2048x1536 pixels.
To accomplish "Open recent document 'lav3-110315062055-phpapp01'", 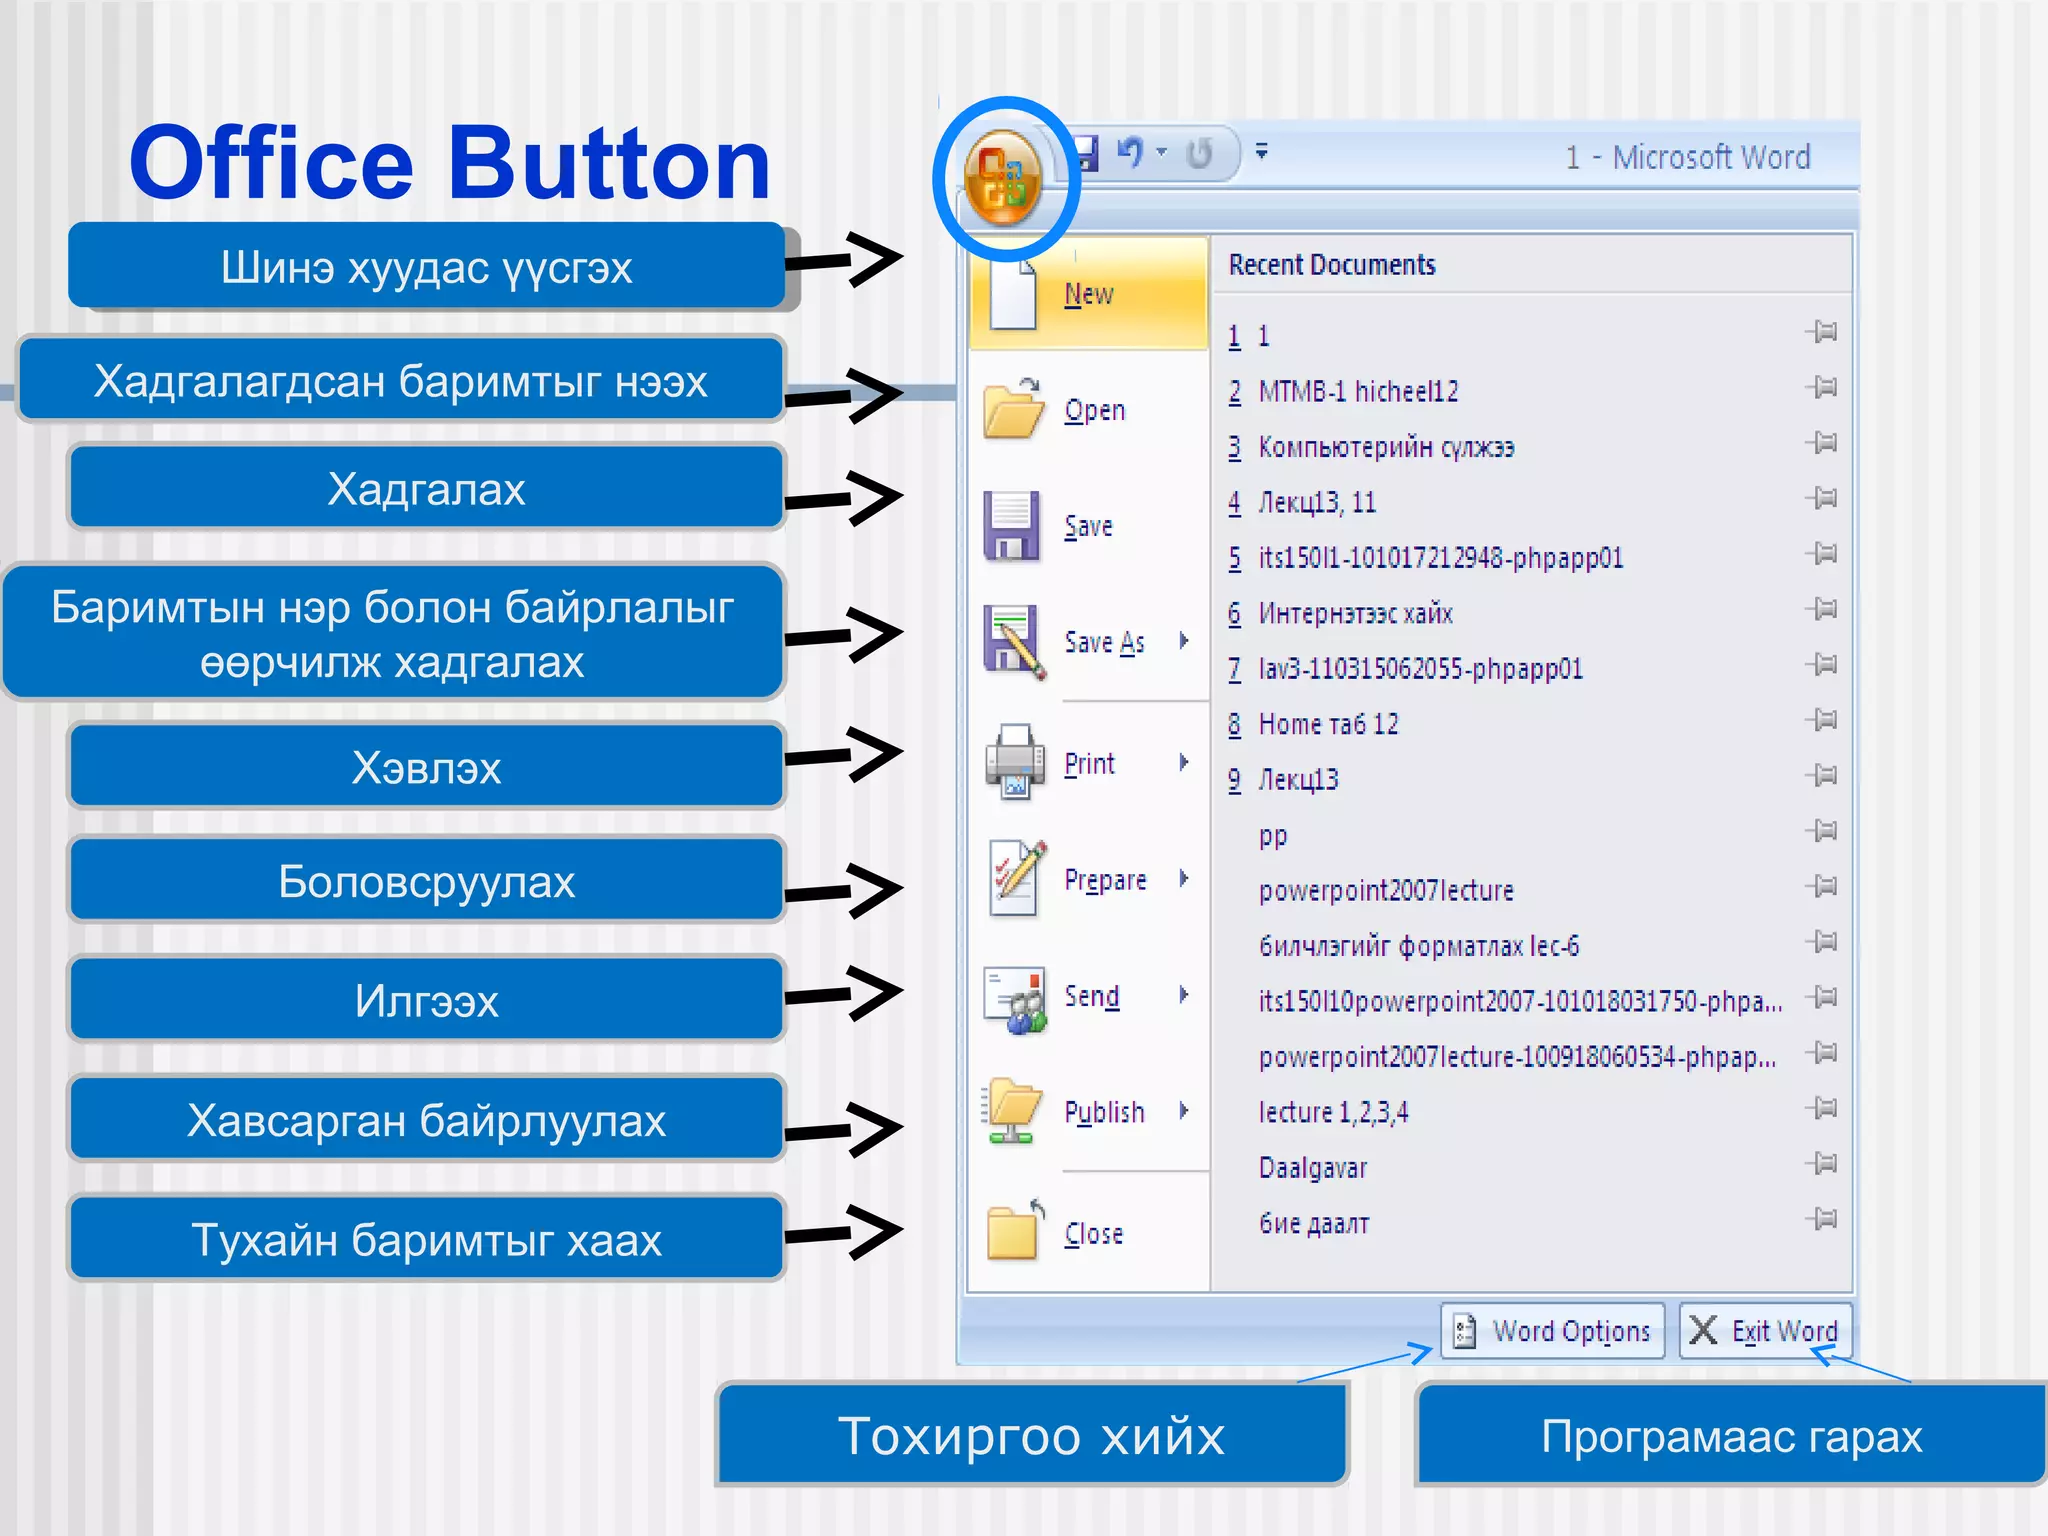I will pos(1420,668).
